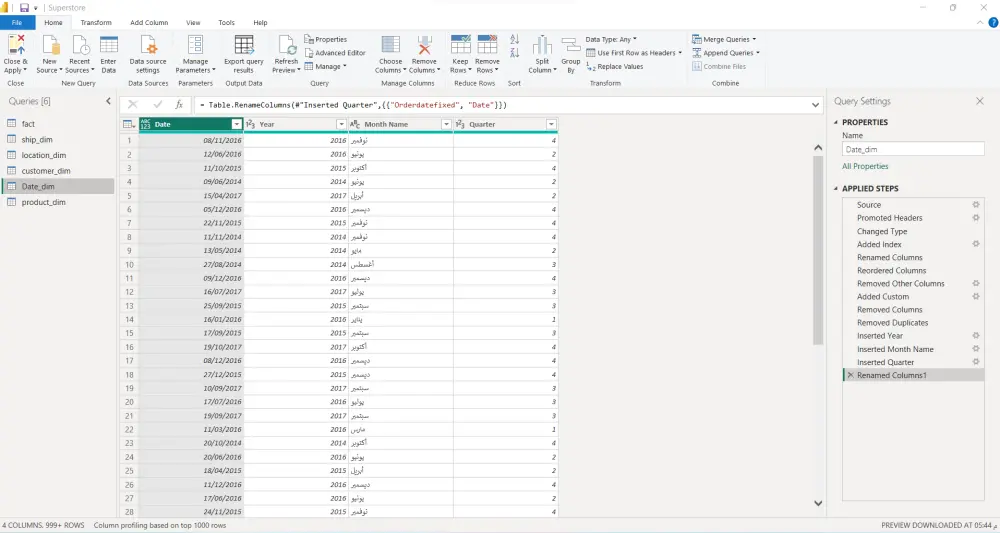Click the Save icon in title bar
Screen dimensions: 1000x533
[x=24, y=8]
